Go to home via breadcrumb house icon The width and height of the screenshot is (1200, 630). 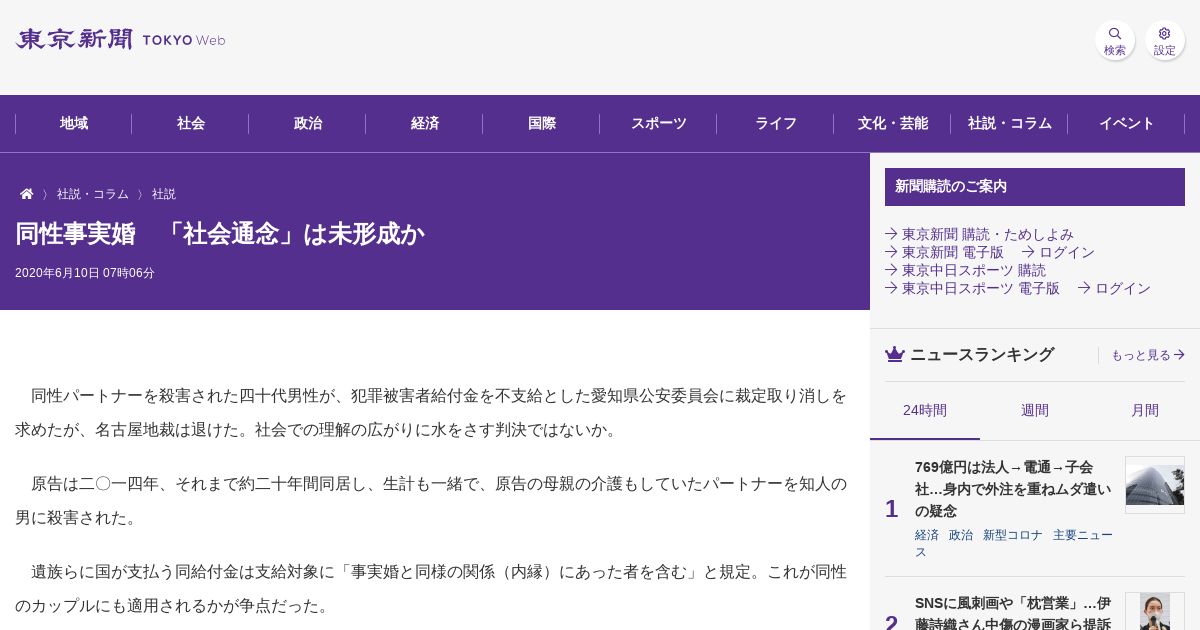click(27, 194)
